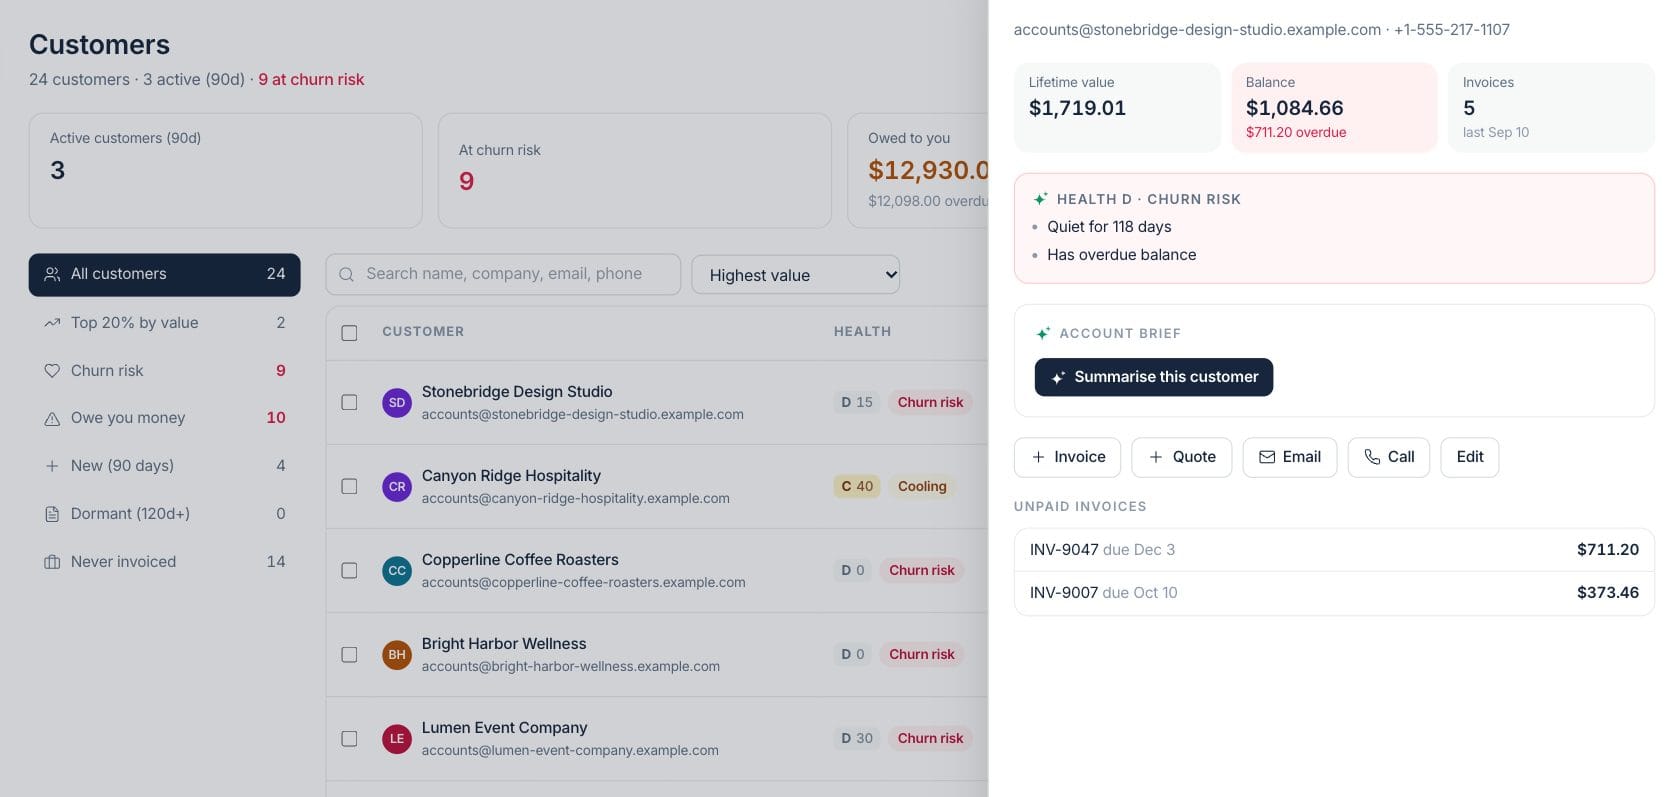Image resolution: width=1680 pixels, height=797 pixels.
Task: Open unpaid invoice INV-9007
Action: click(x=1334, y=593)
